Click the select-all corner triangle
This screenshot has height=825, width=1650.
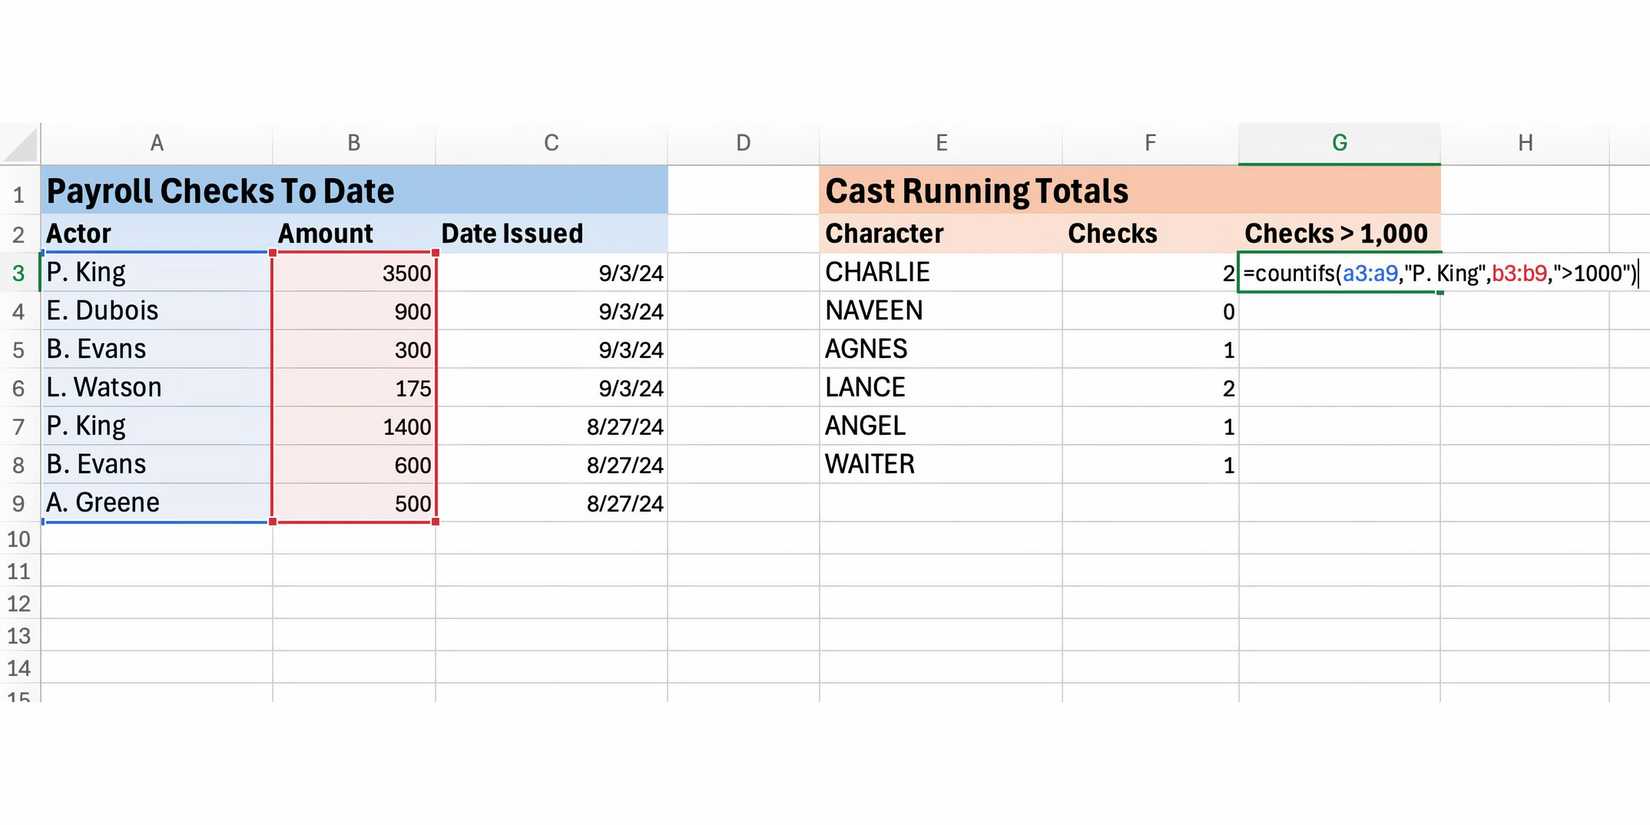coord(22,146)
